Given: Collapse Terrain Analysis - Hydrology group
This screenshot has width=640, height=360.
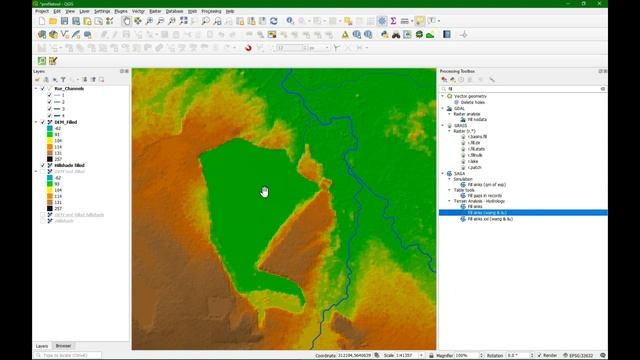Looking at the screenshot, I should coord(449,201).
